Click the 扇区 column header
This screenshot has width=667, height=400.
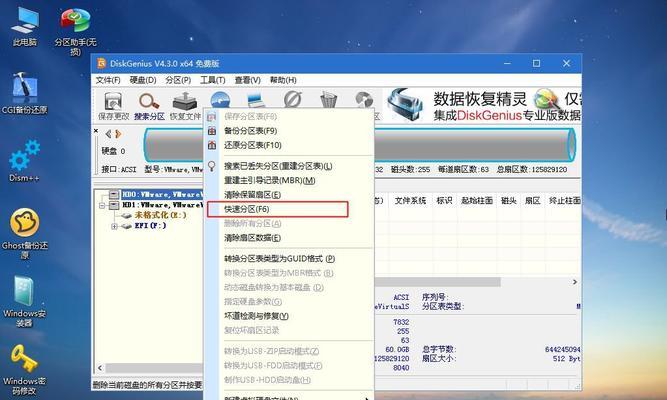[x=532, y=200]
